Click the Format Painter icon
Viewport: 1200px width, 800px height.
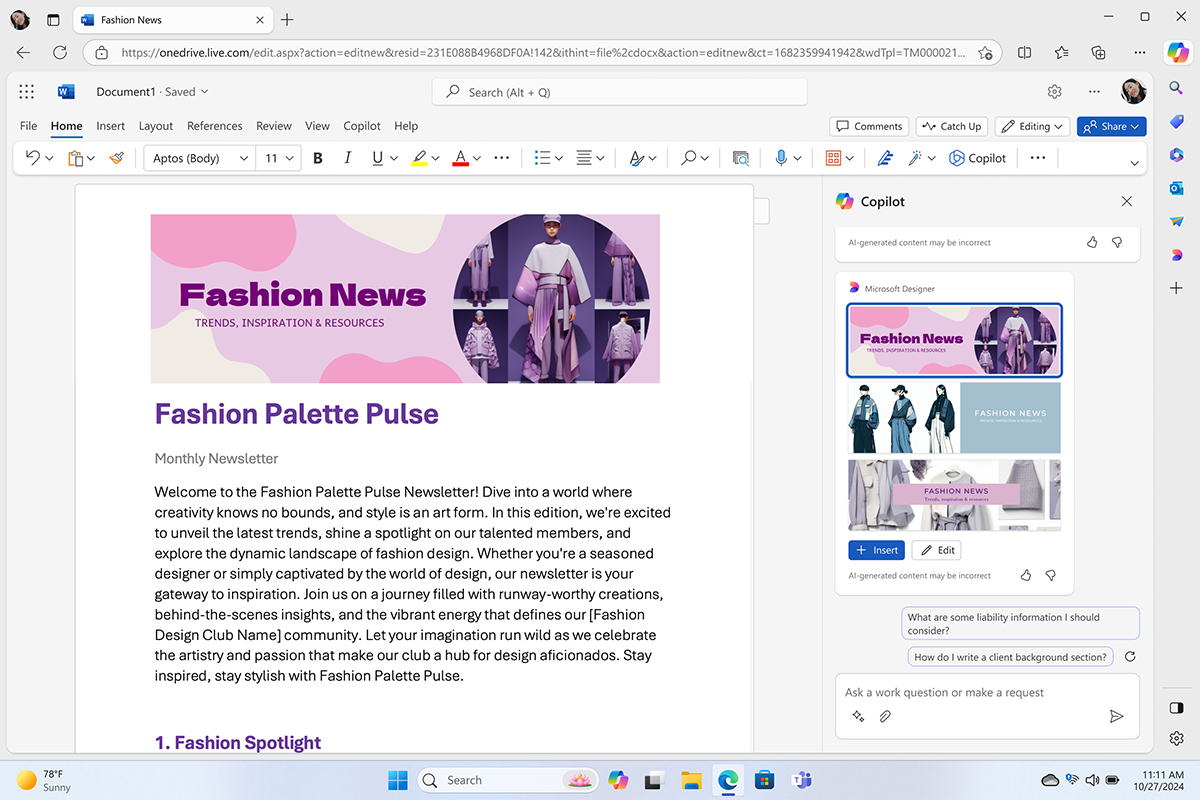click(117, 158)
